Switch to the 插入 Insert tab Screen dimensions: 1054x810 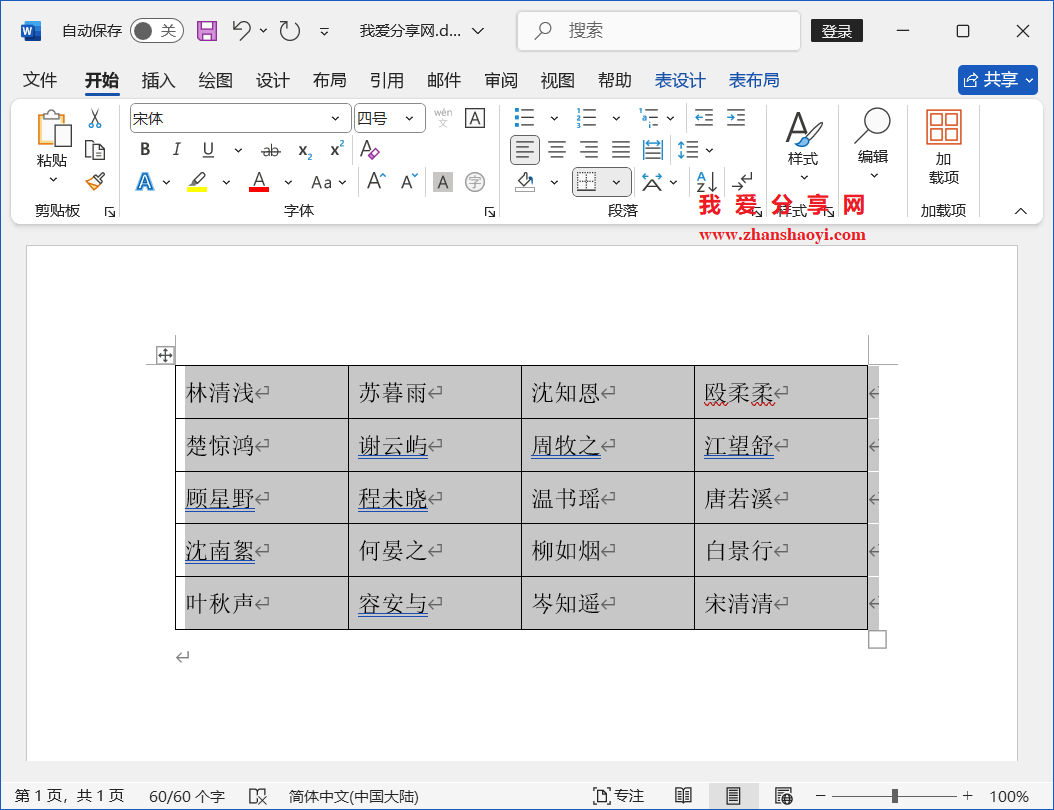(159, 81)
